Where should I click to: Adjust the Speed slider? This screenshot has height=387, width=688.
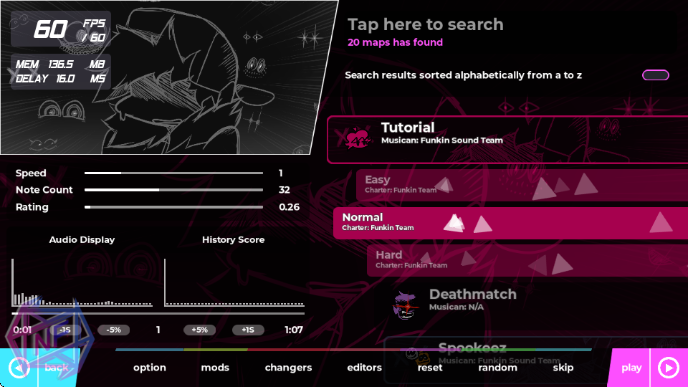click(x=174, y=173)
